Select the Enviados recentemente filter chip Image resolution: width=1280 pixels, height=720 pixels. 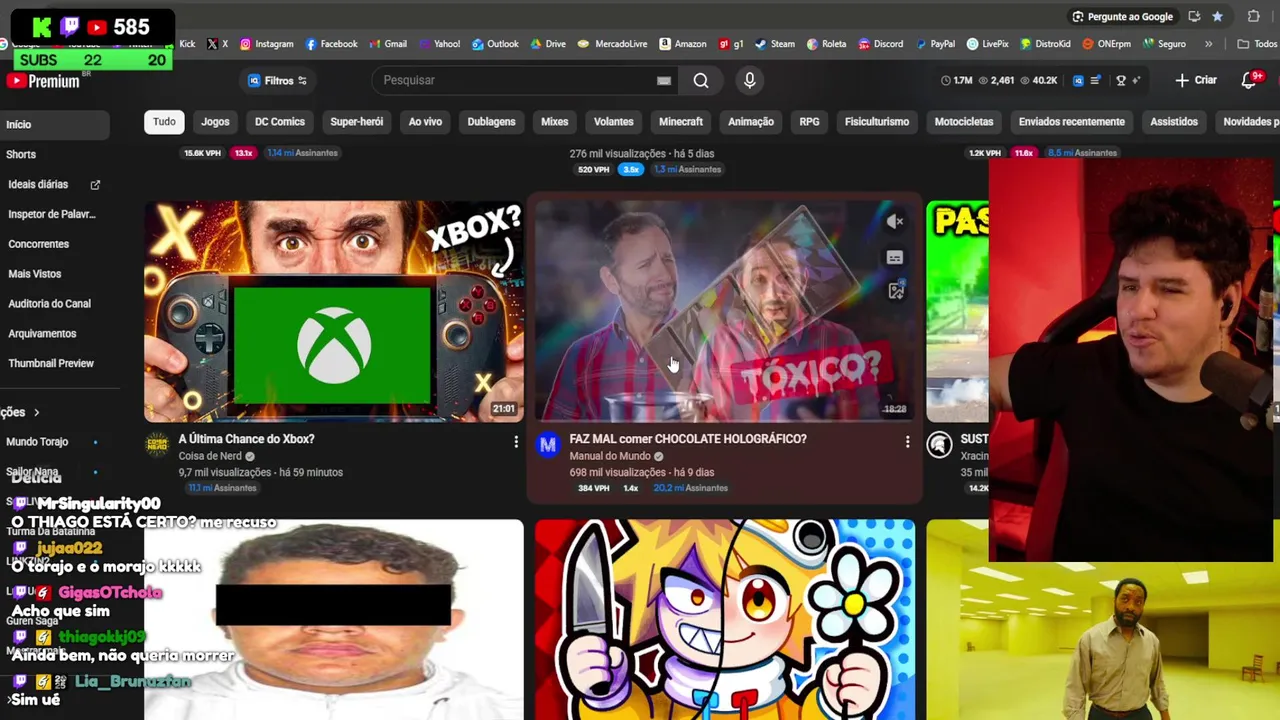[1072, 122]
